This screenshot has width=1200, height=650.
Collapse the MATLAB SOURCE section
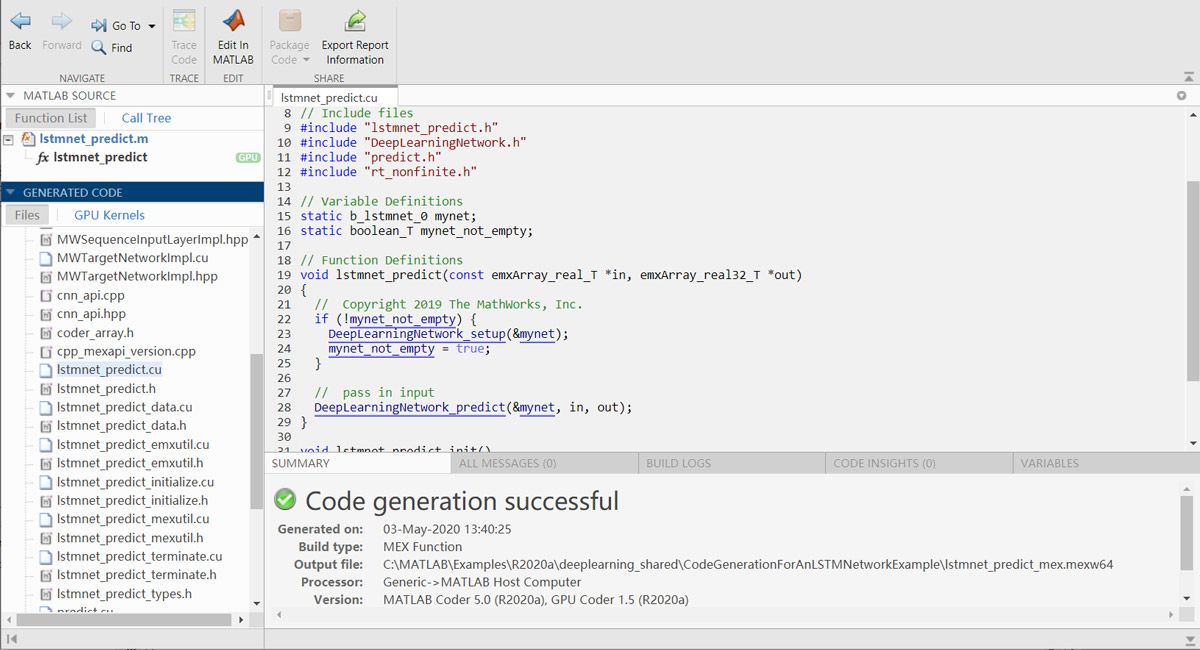pyautogui.click(x=11, y=96)
